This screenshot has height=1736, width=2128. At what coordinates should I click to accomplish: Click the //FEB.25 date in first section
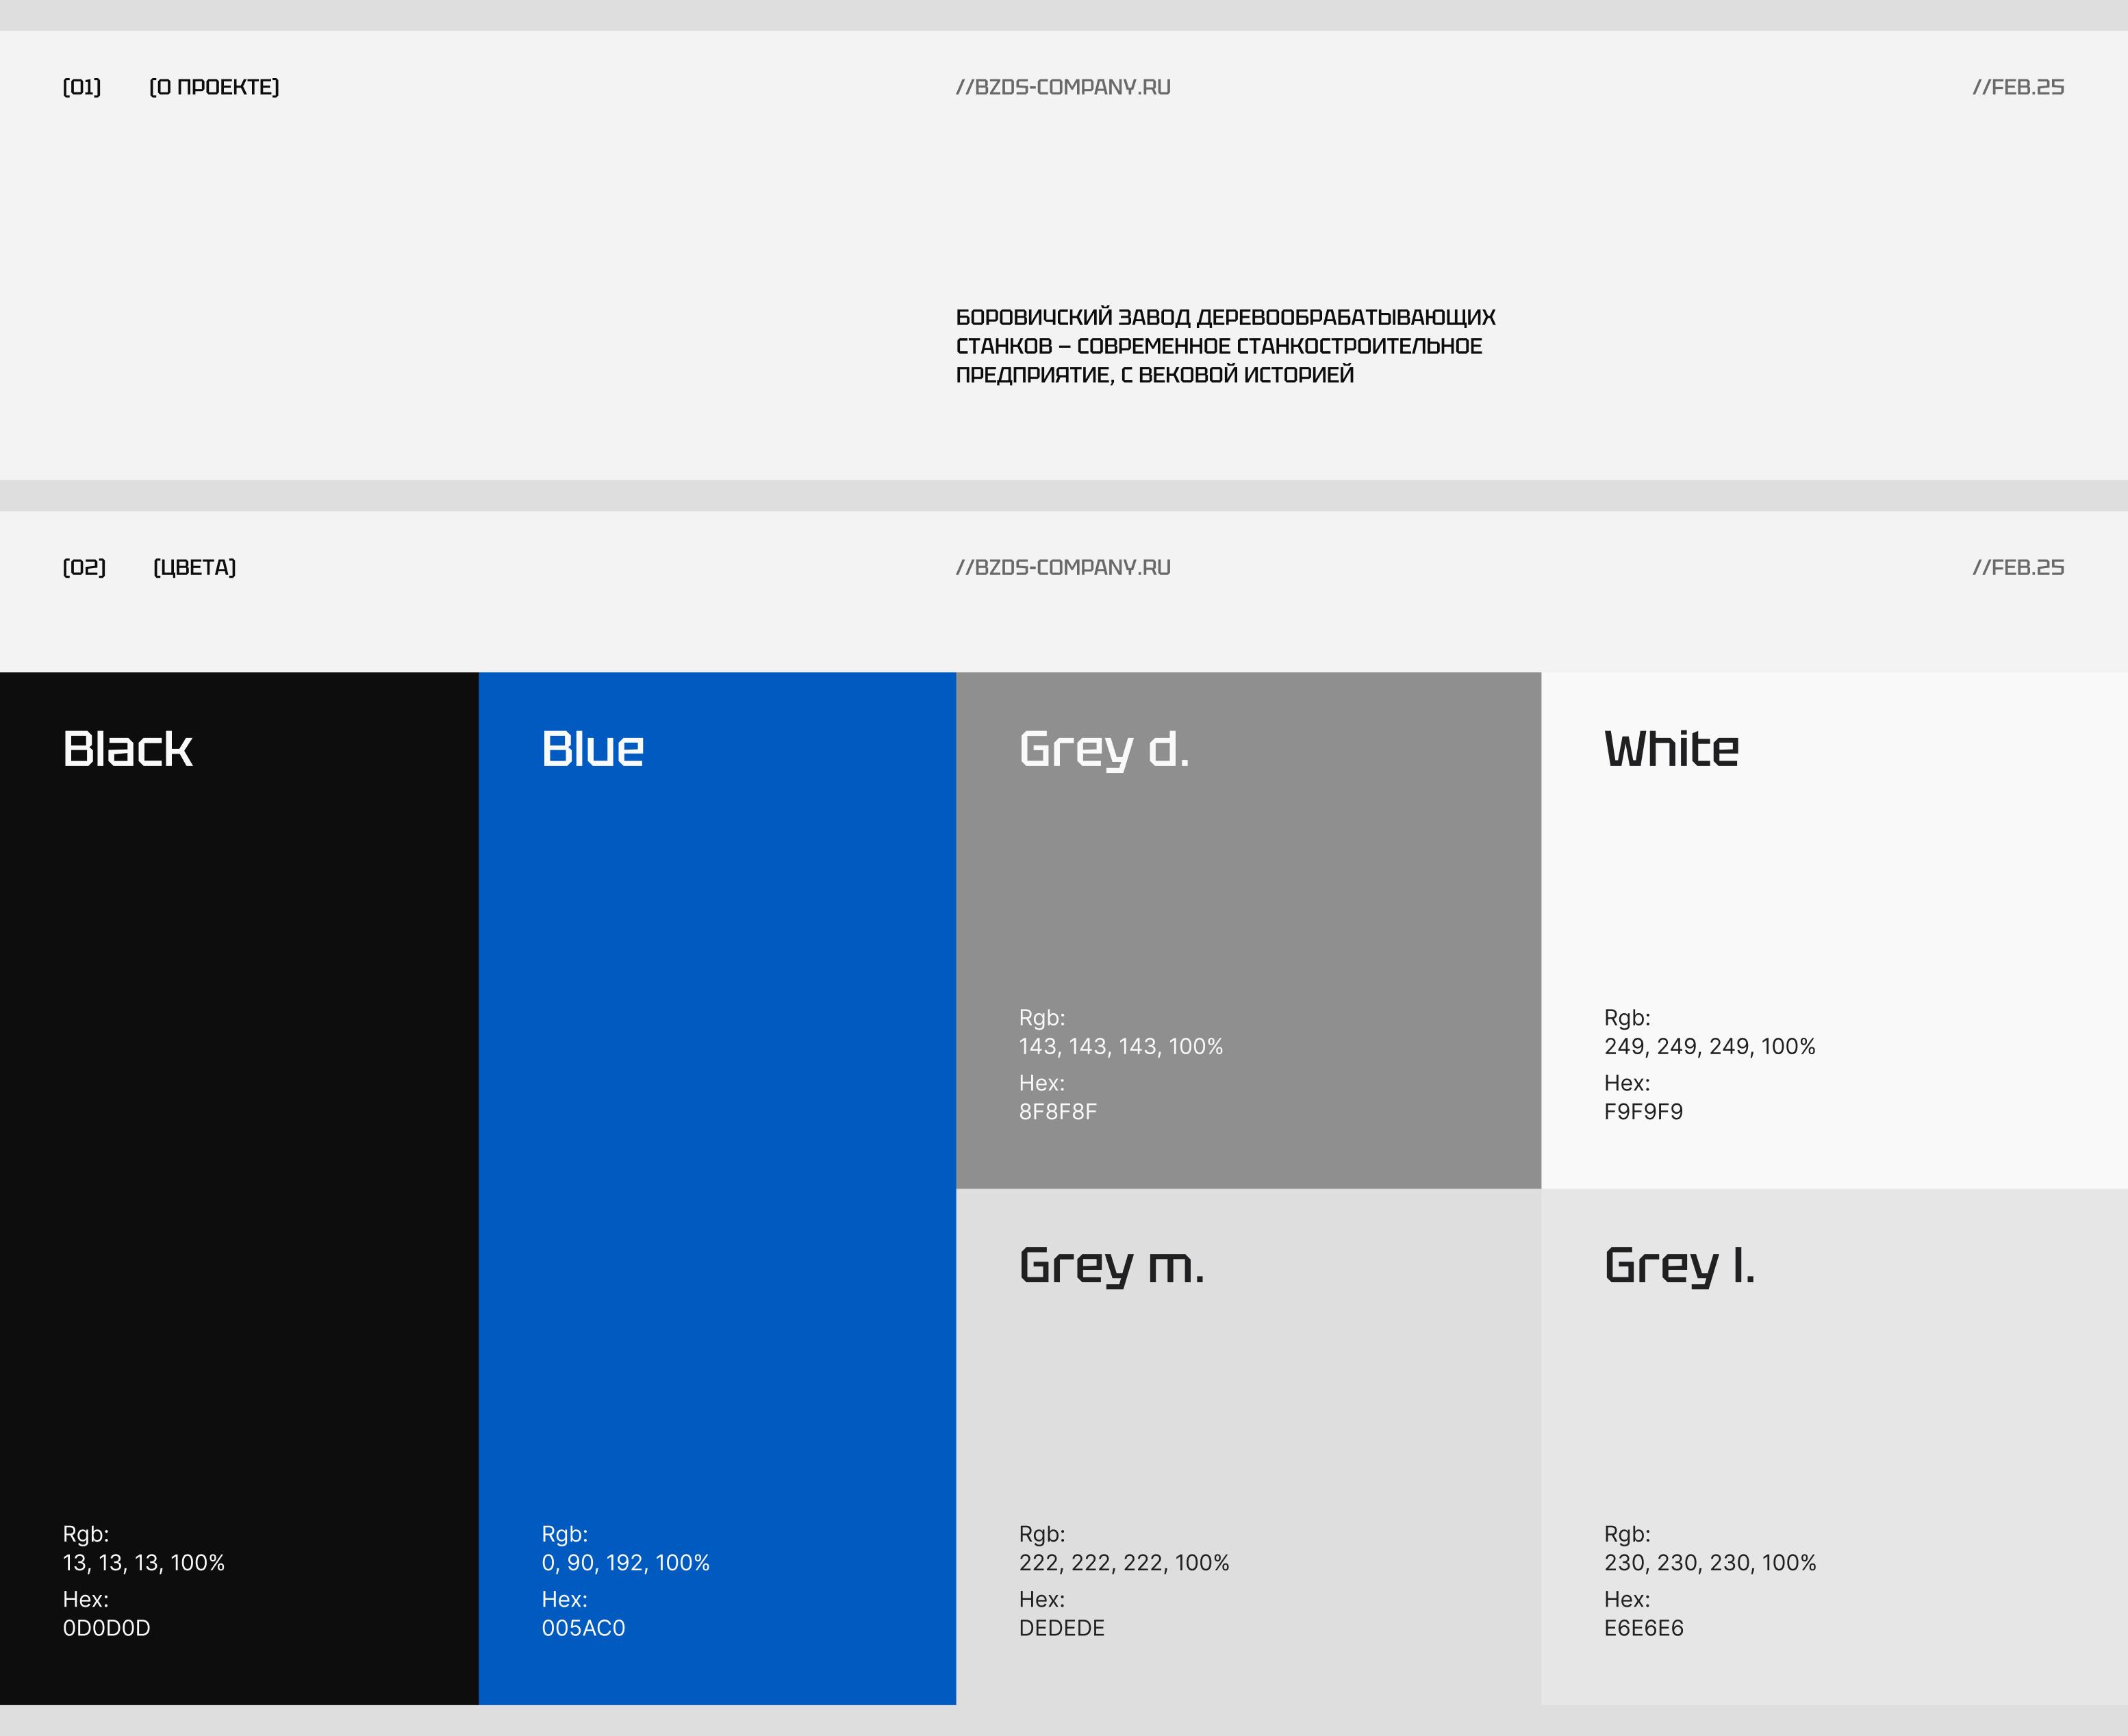click(2018, 87)
